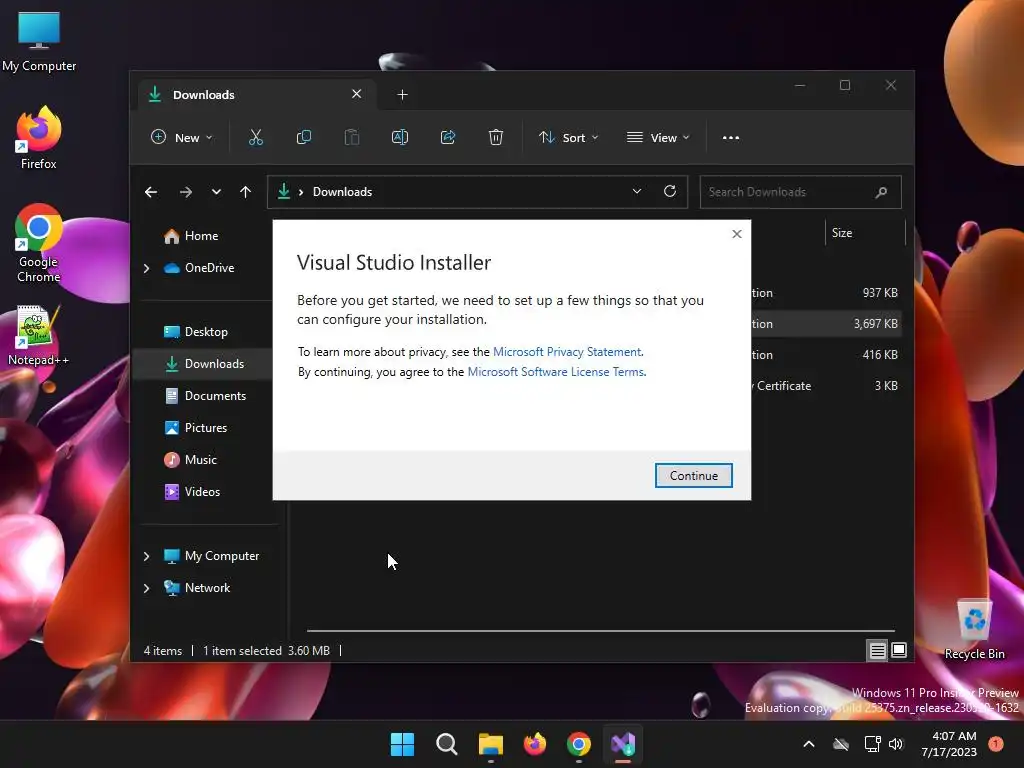Select the file row sized 937 KB
The image size is (1024, 768).
[x=826, y=293]
